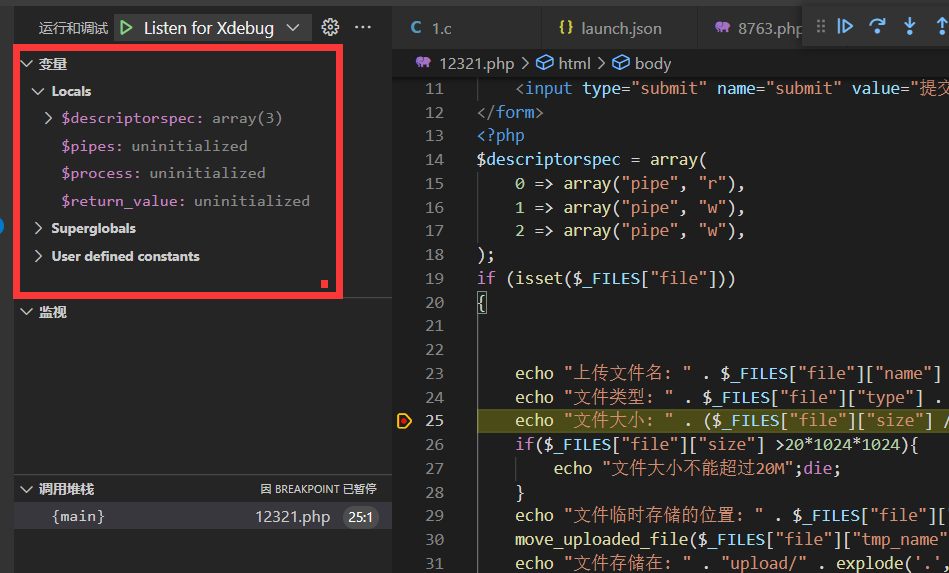The width and height of the screenshot is (949, 573).
Task: Open the debug panel ellipsis menu
Action: (x=363, y=27)
